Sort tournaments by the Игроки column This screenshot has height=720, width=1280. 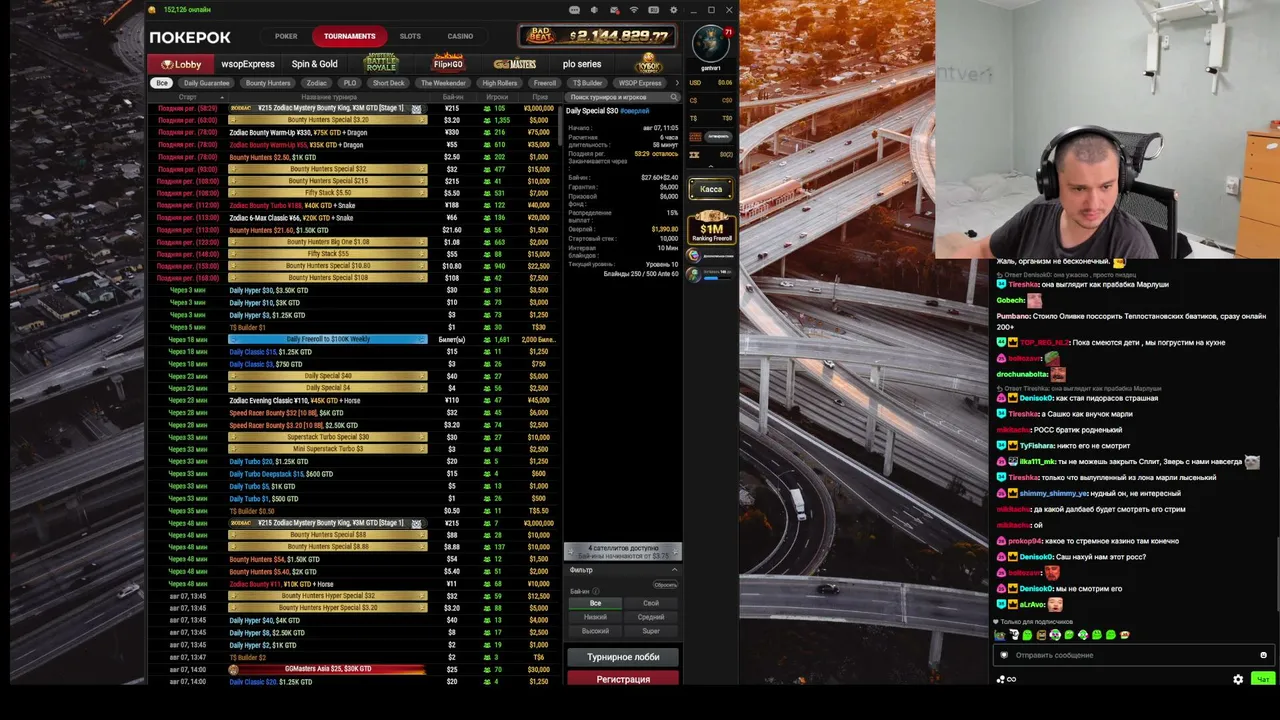(x=497, y=97)
